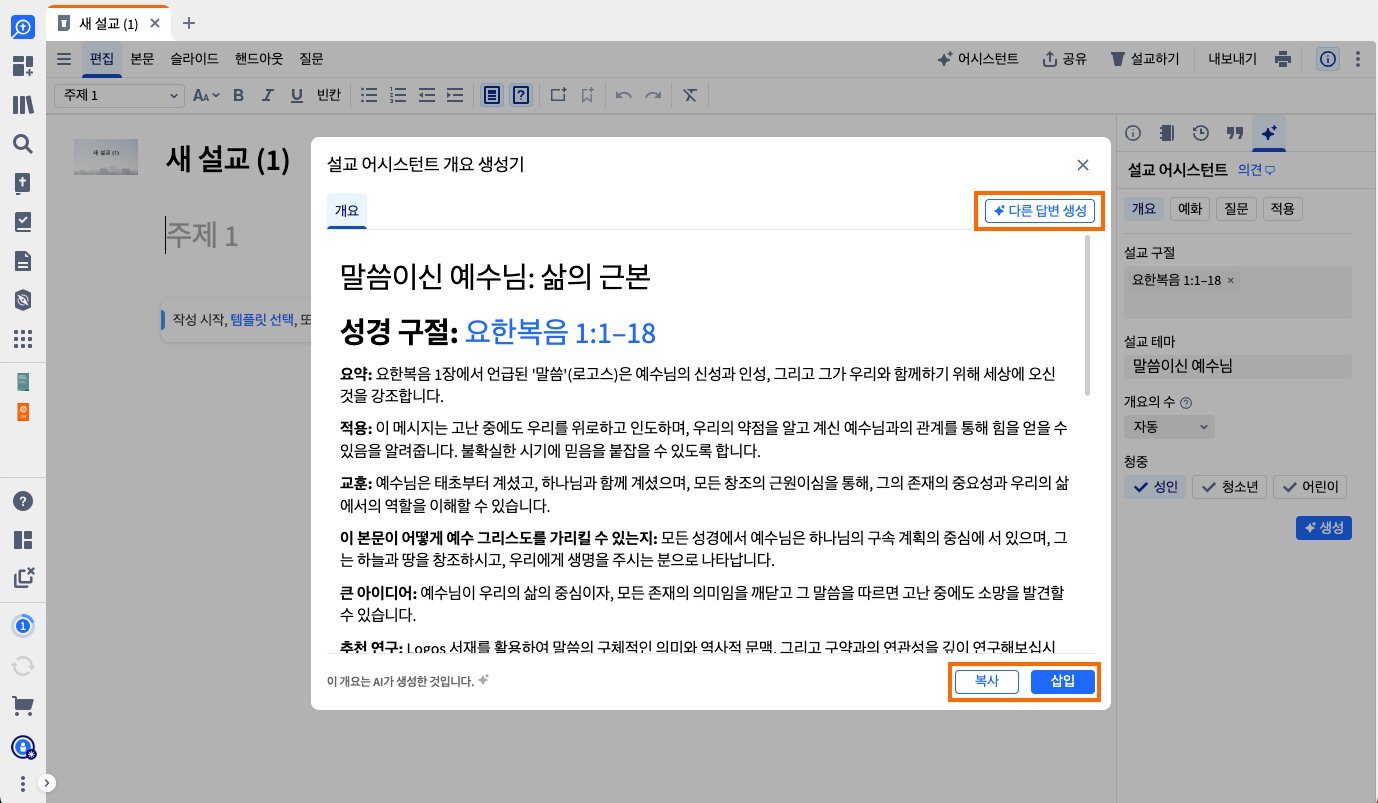The width and height of the screenshot is (1378, 803).
Task: Expand the sidebar with the arrow button
Action: point(47,783)
